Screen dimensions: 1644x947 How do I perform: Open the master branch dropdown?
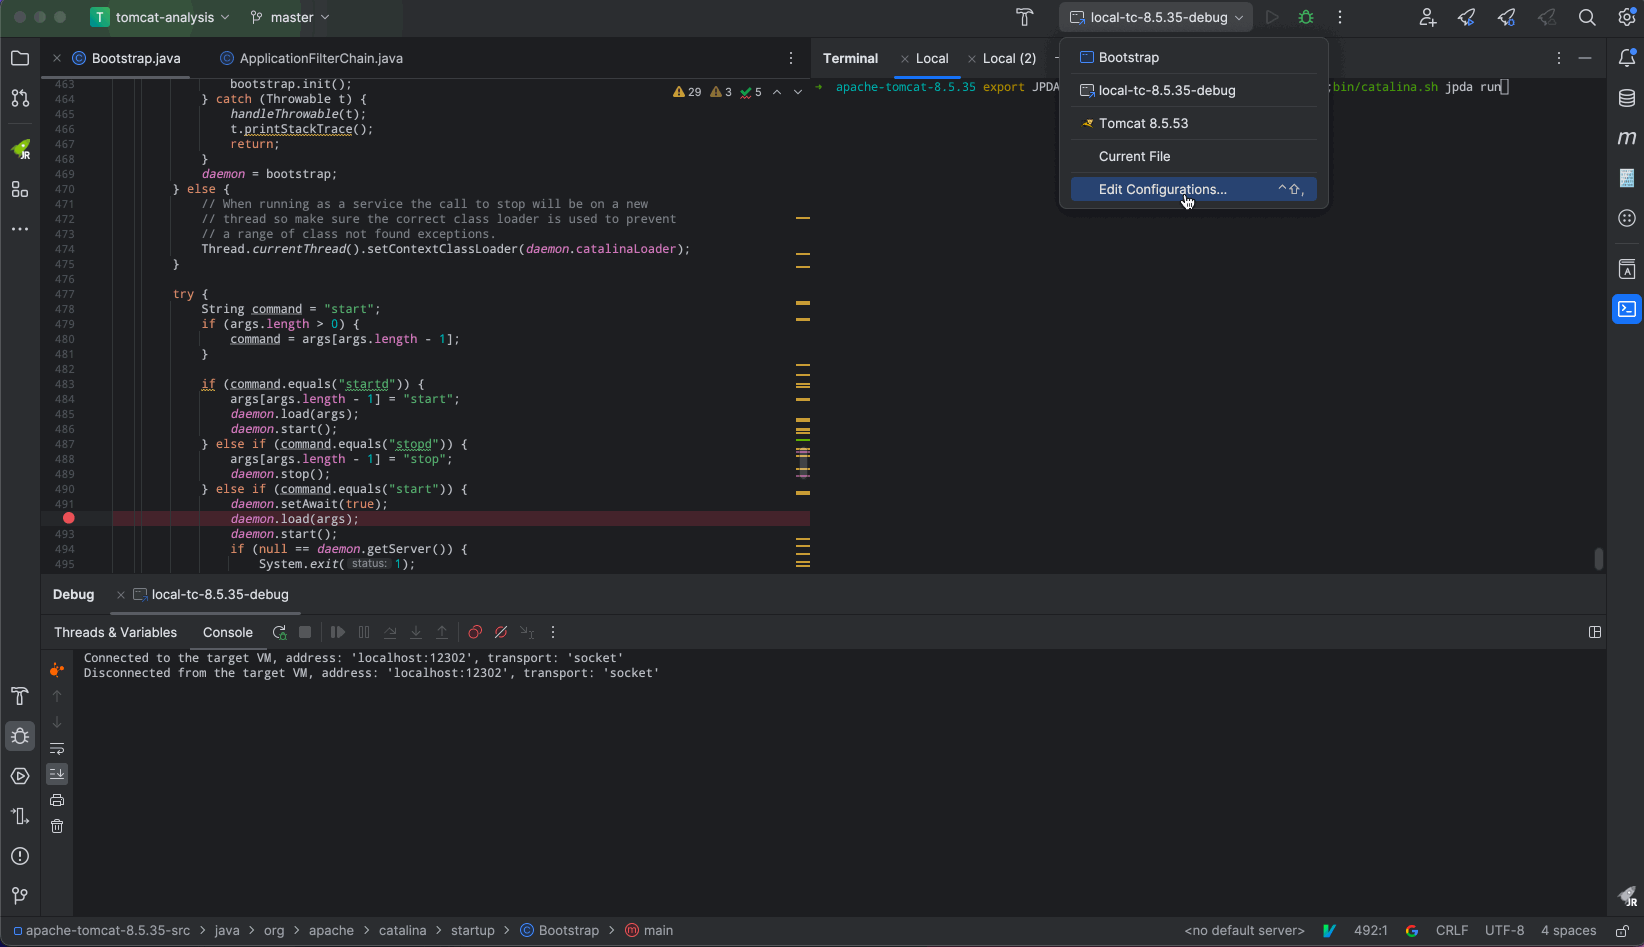pos(290,17)
